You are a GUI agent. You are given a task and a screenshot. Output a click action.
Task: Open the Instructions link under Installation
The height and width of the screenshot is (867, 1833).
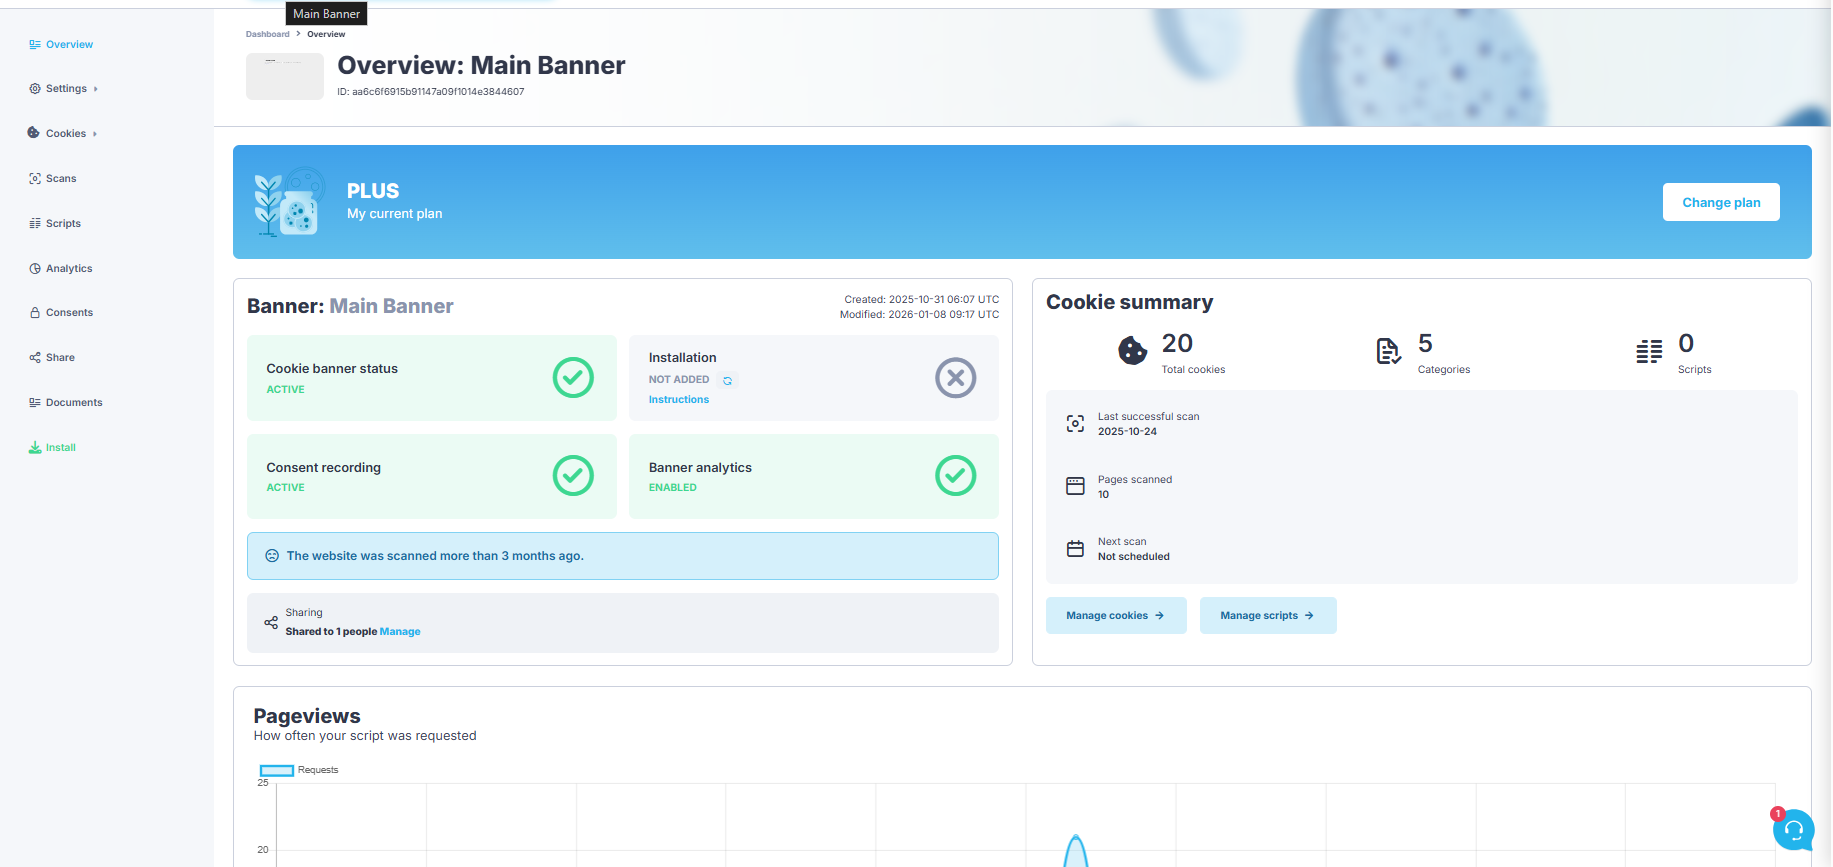pos(678,400)
